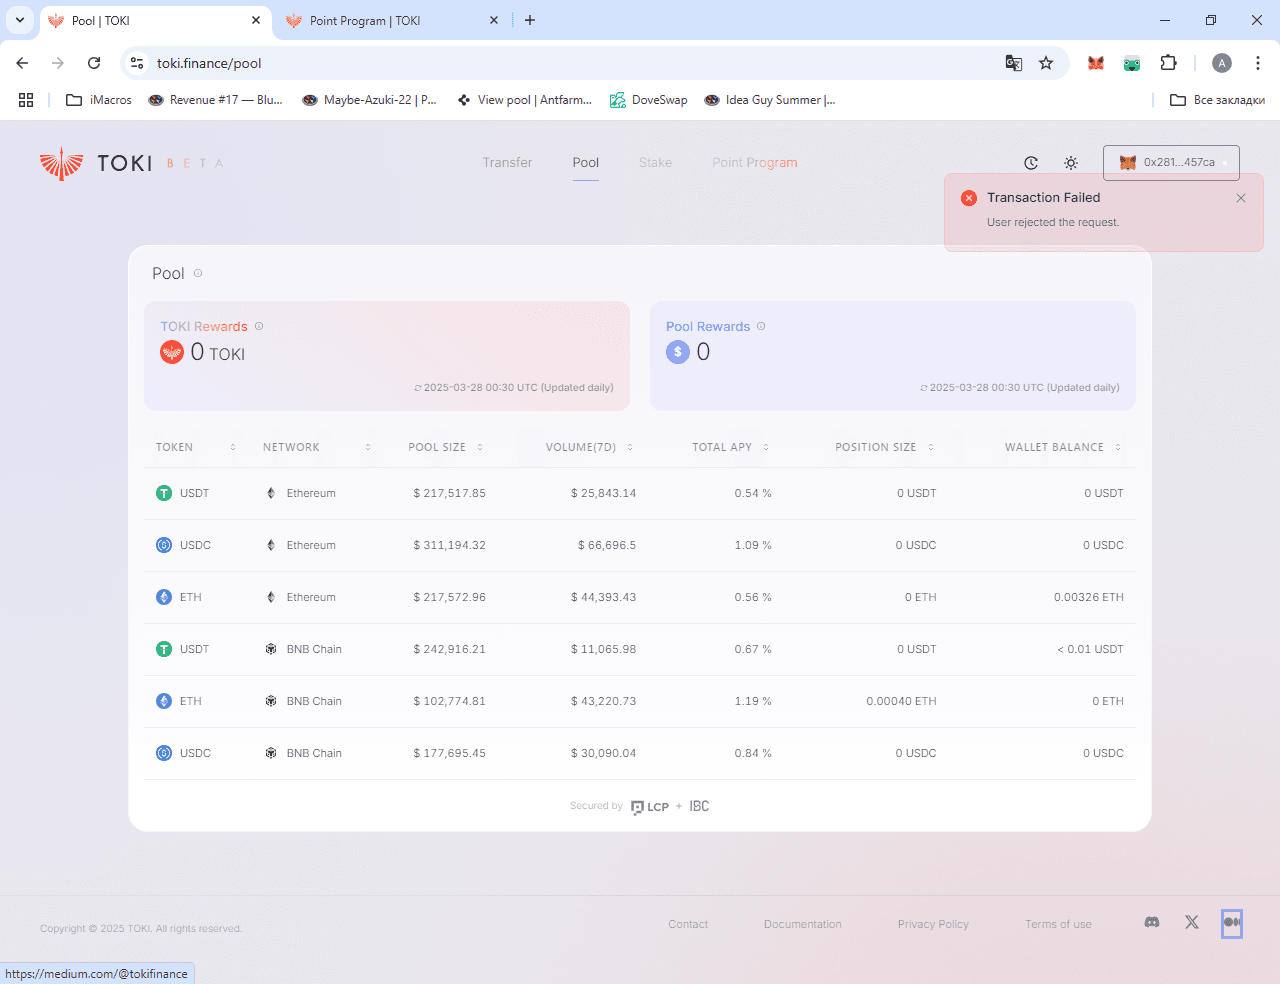Open Chrome three-dot menu
Image resolution: width=1280 pixels, height=984 pixels.
[x=1258, y=63]
